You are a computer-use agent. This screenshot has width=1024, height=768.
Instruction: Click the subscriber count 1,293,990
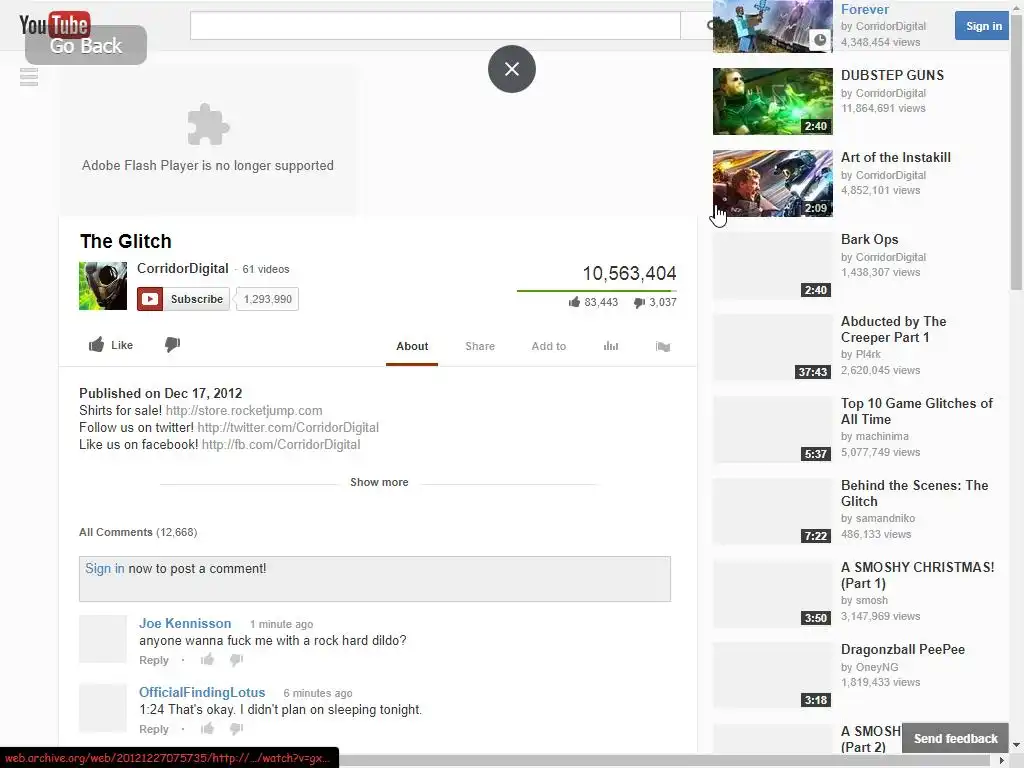coord(267,299)
